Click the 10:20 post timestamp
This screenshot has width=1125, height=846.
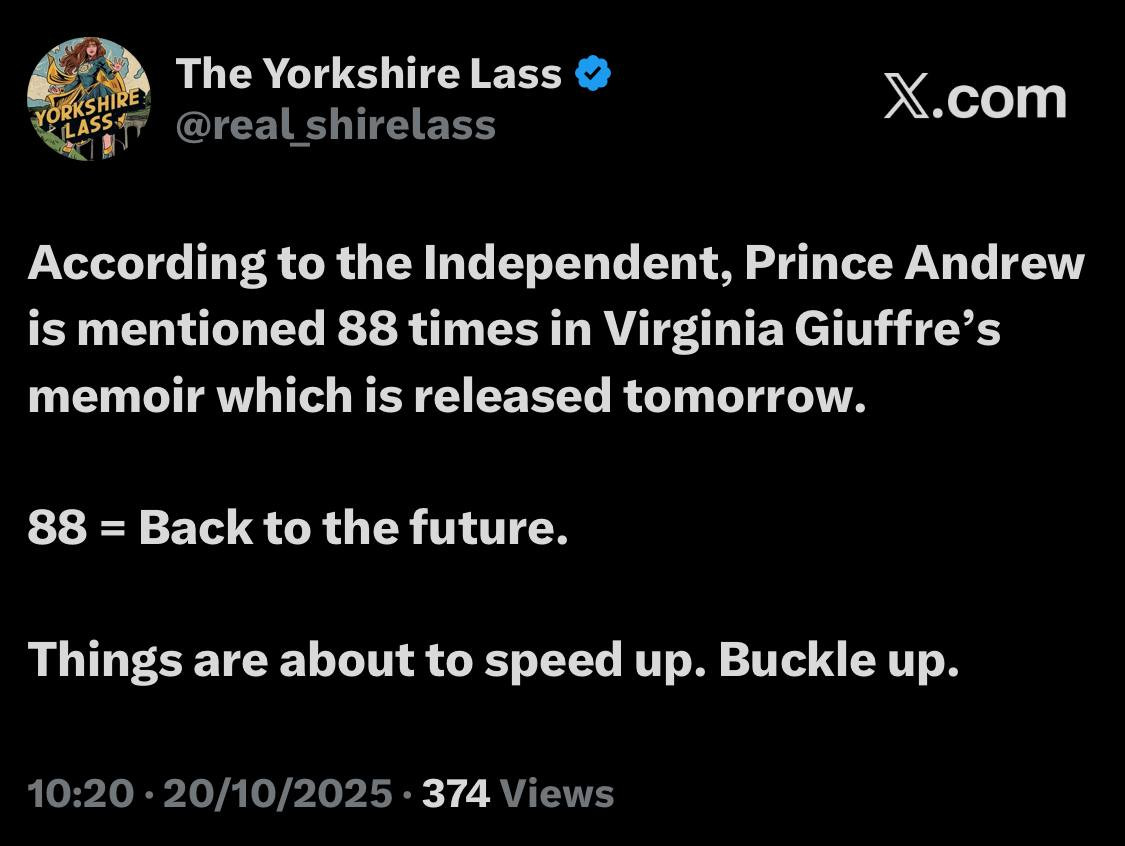tap(80, 794)
